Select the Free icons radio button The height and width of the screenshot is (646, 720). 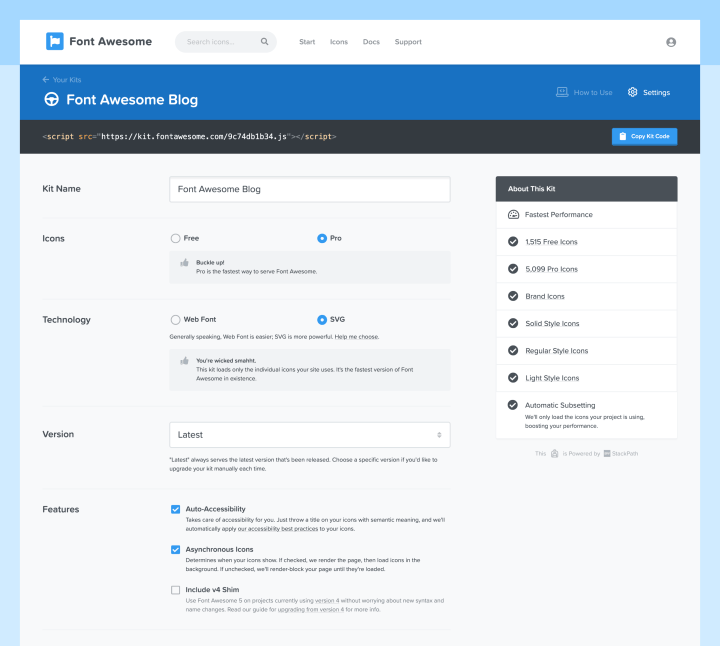[x=175, y=238]
